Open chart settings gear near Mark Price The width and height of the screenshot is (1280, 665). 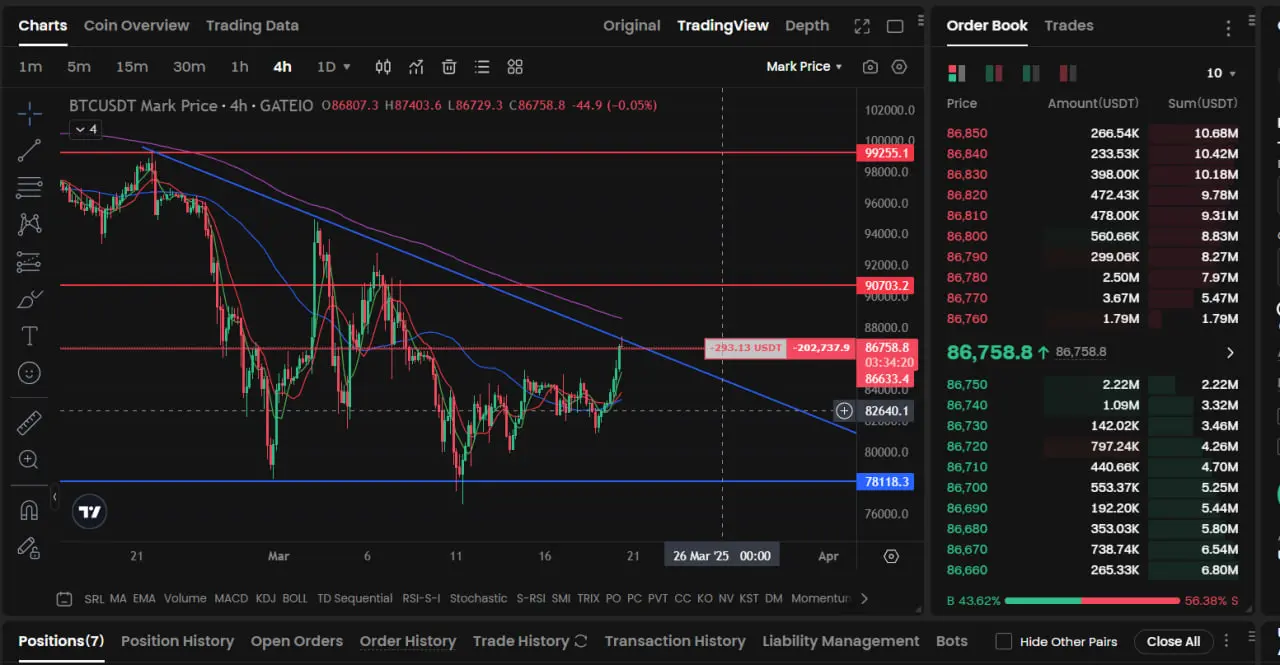899,67
